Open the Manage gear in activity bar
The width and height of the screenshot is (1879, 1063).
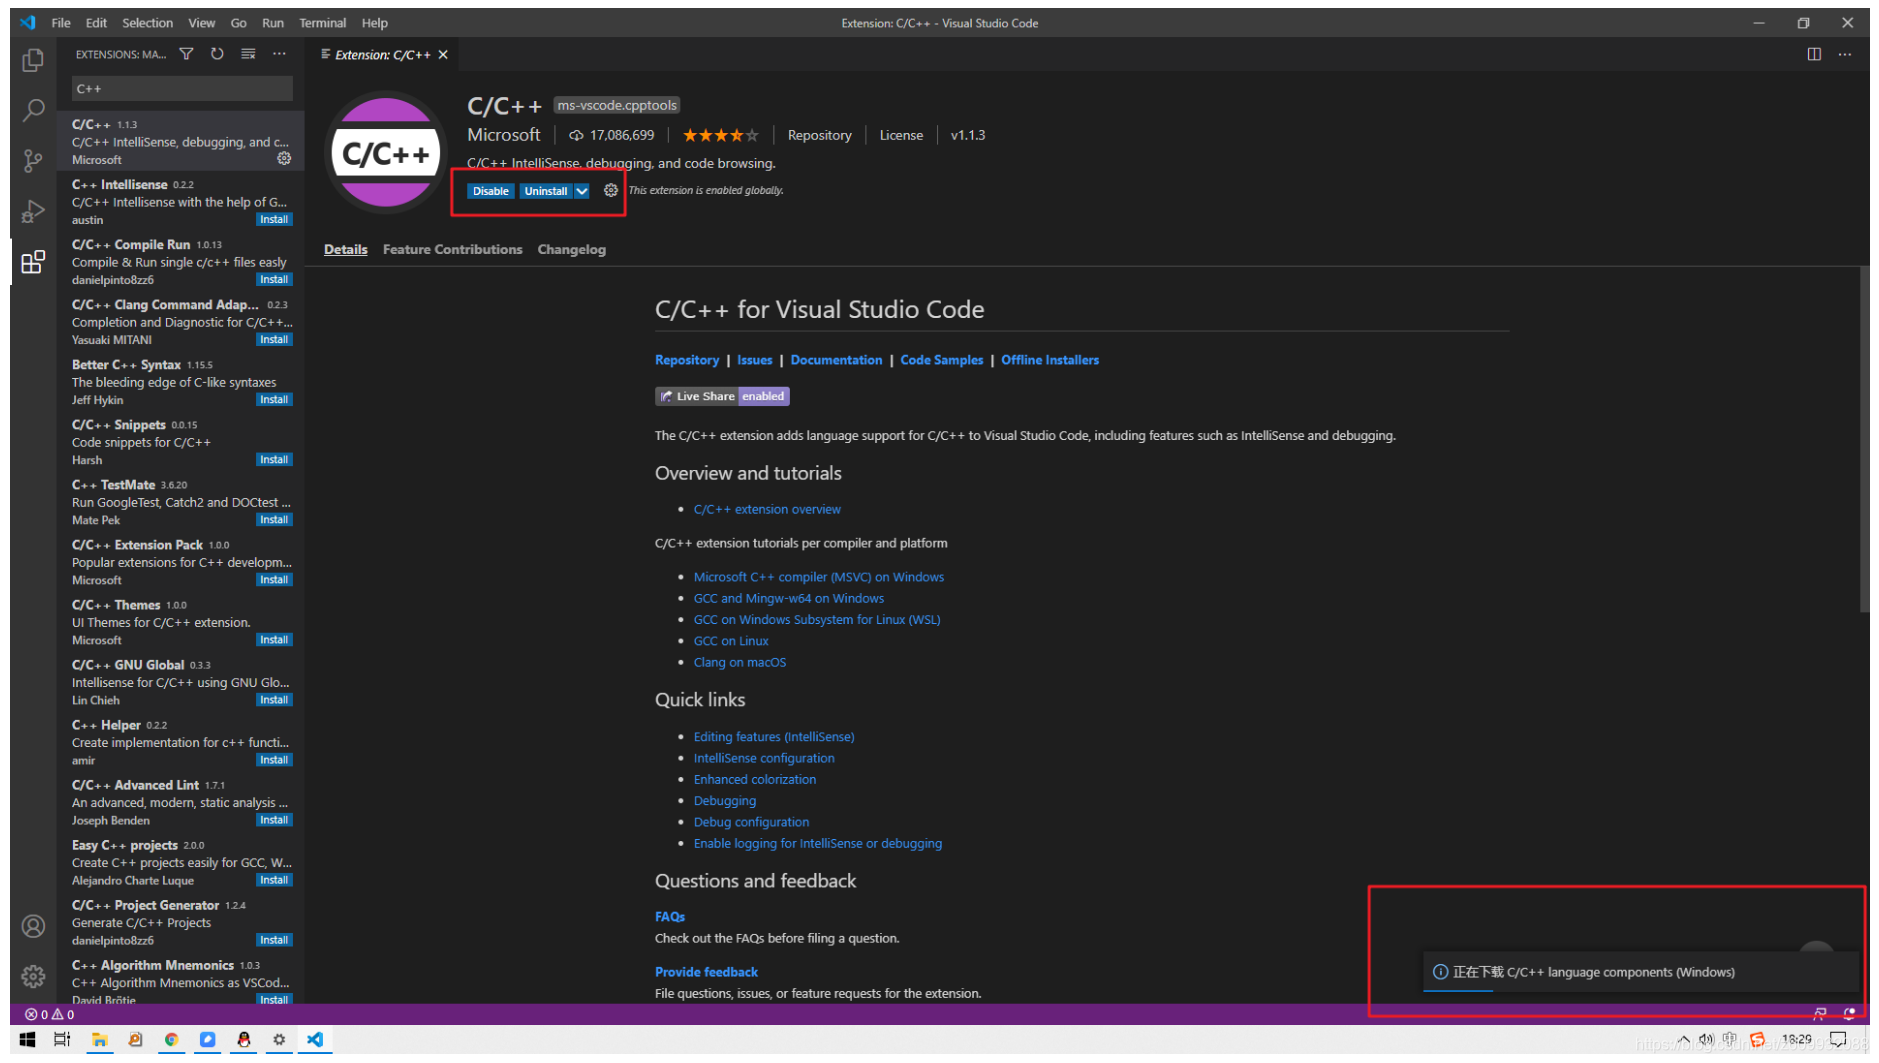click(33, 976)
